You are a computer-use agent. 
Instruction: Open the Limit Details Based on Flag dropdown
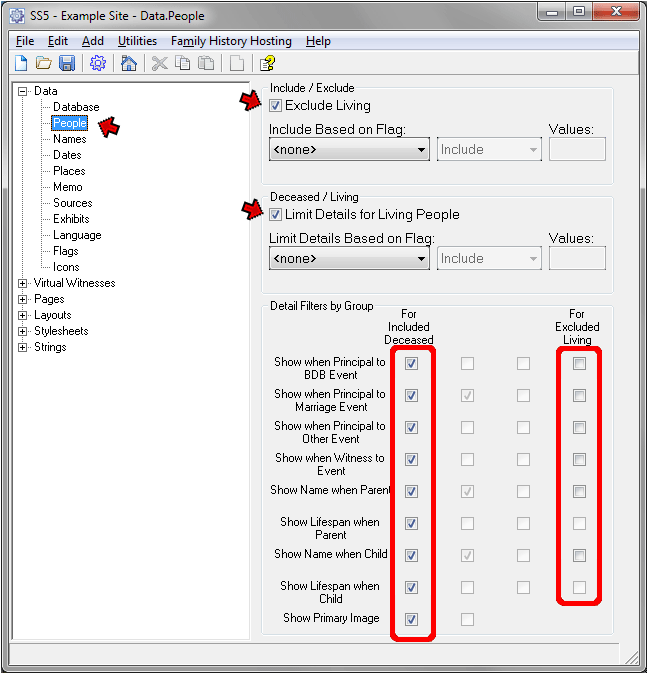click(x=349, y=259)
